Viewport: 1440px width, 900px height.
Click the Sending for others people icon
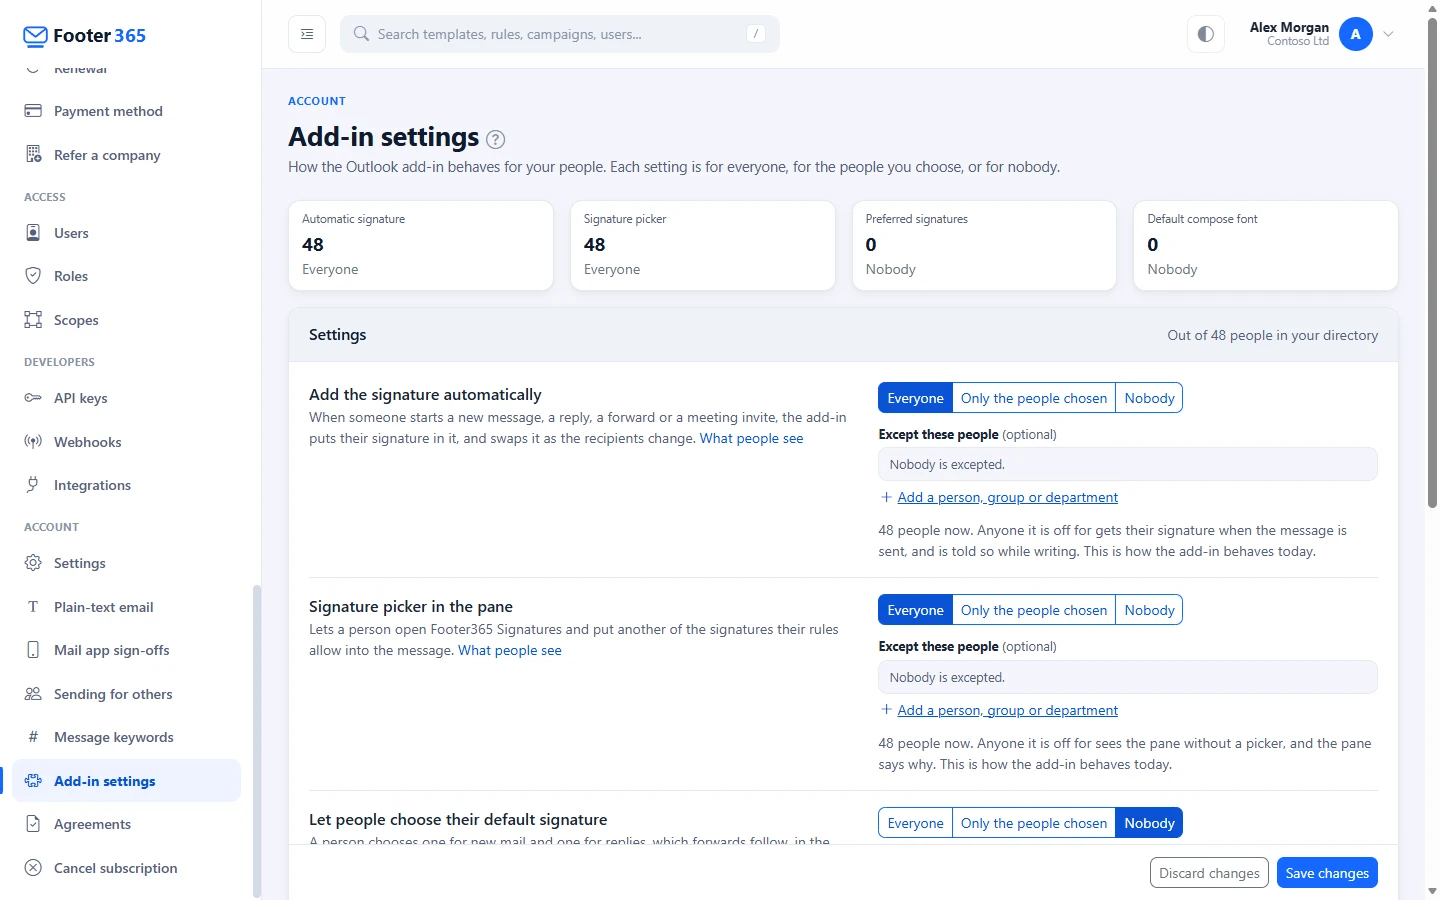coord(33,694)
